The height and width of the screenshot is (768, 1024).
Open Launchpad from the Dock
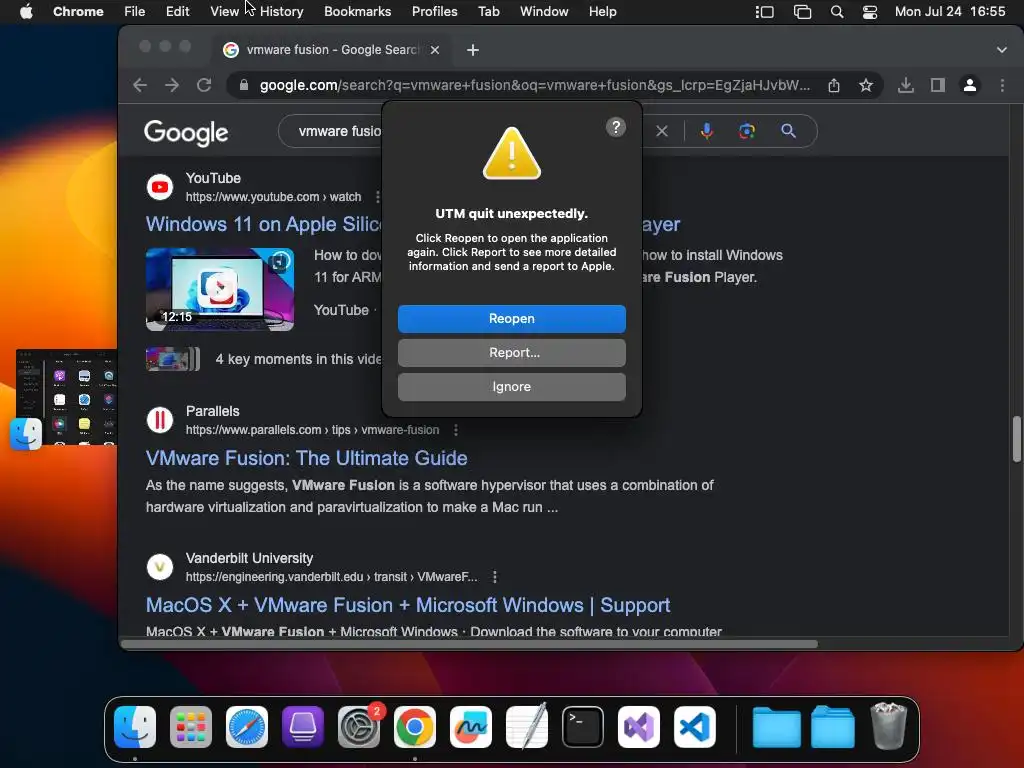[191, 727]
